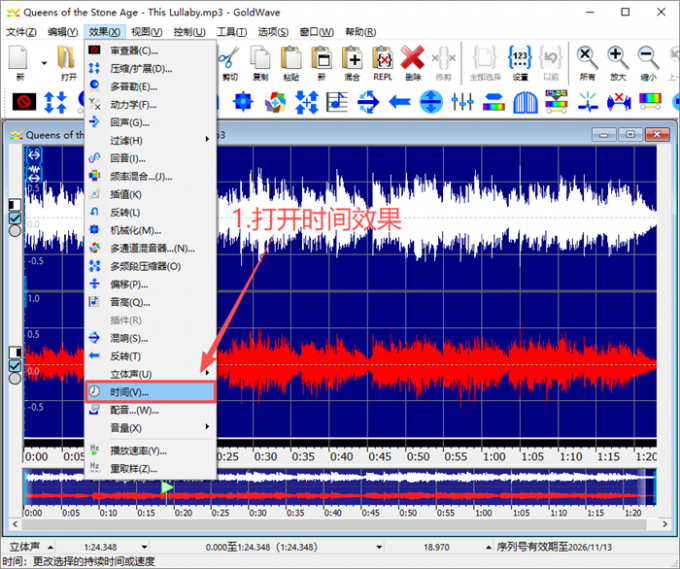
Task: Click the Mix clipboard plus icon
Action: click(x=352, y=58)
